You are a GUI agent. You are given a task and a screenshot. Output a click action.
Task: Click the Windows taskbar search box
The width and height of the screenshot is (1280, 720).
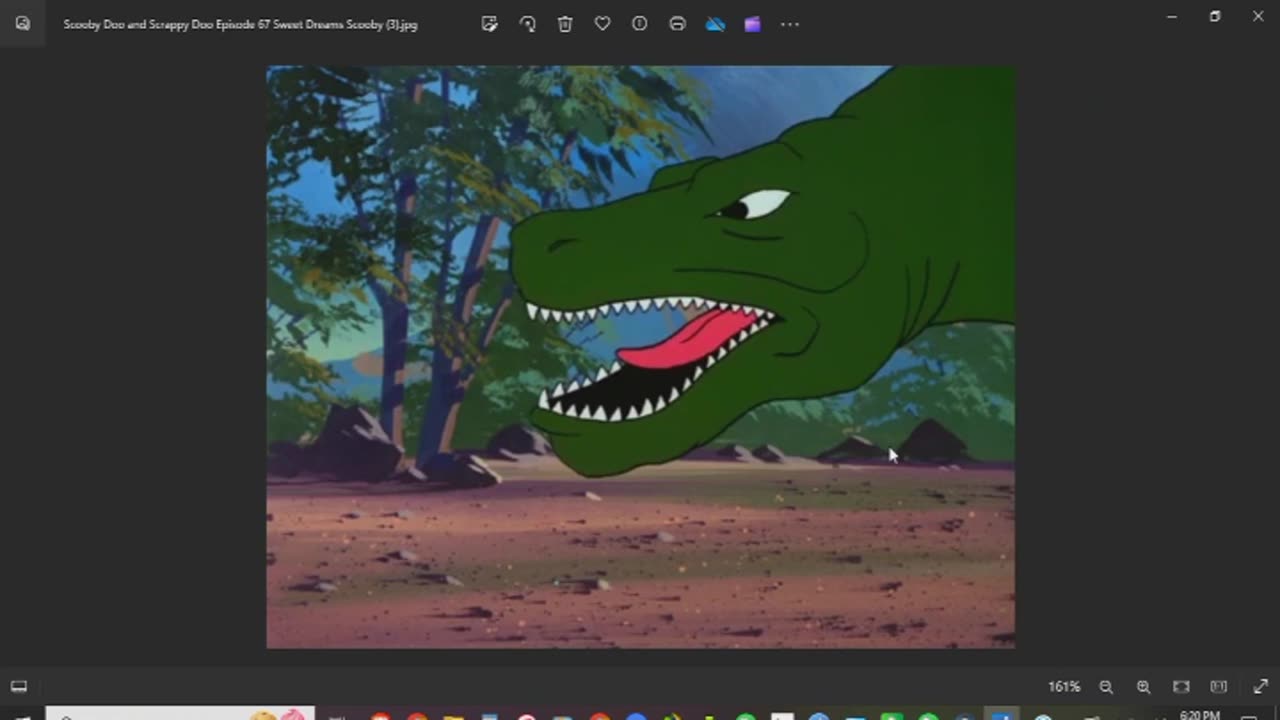[x=180, y=714]
